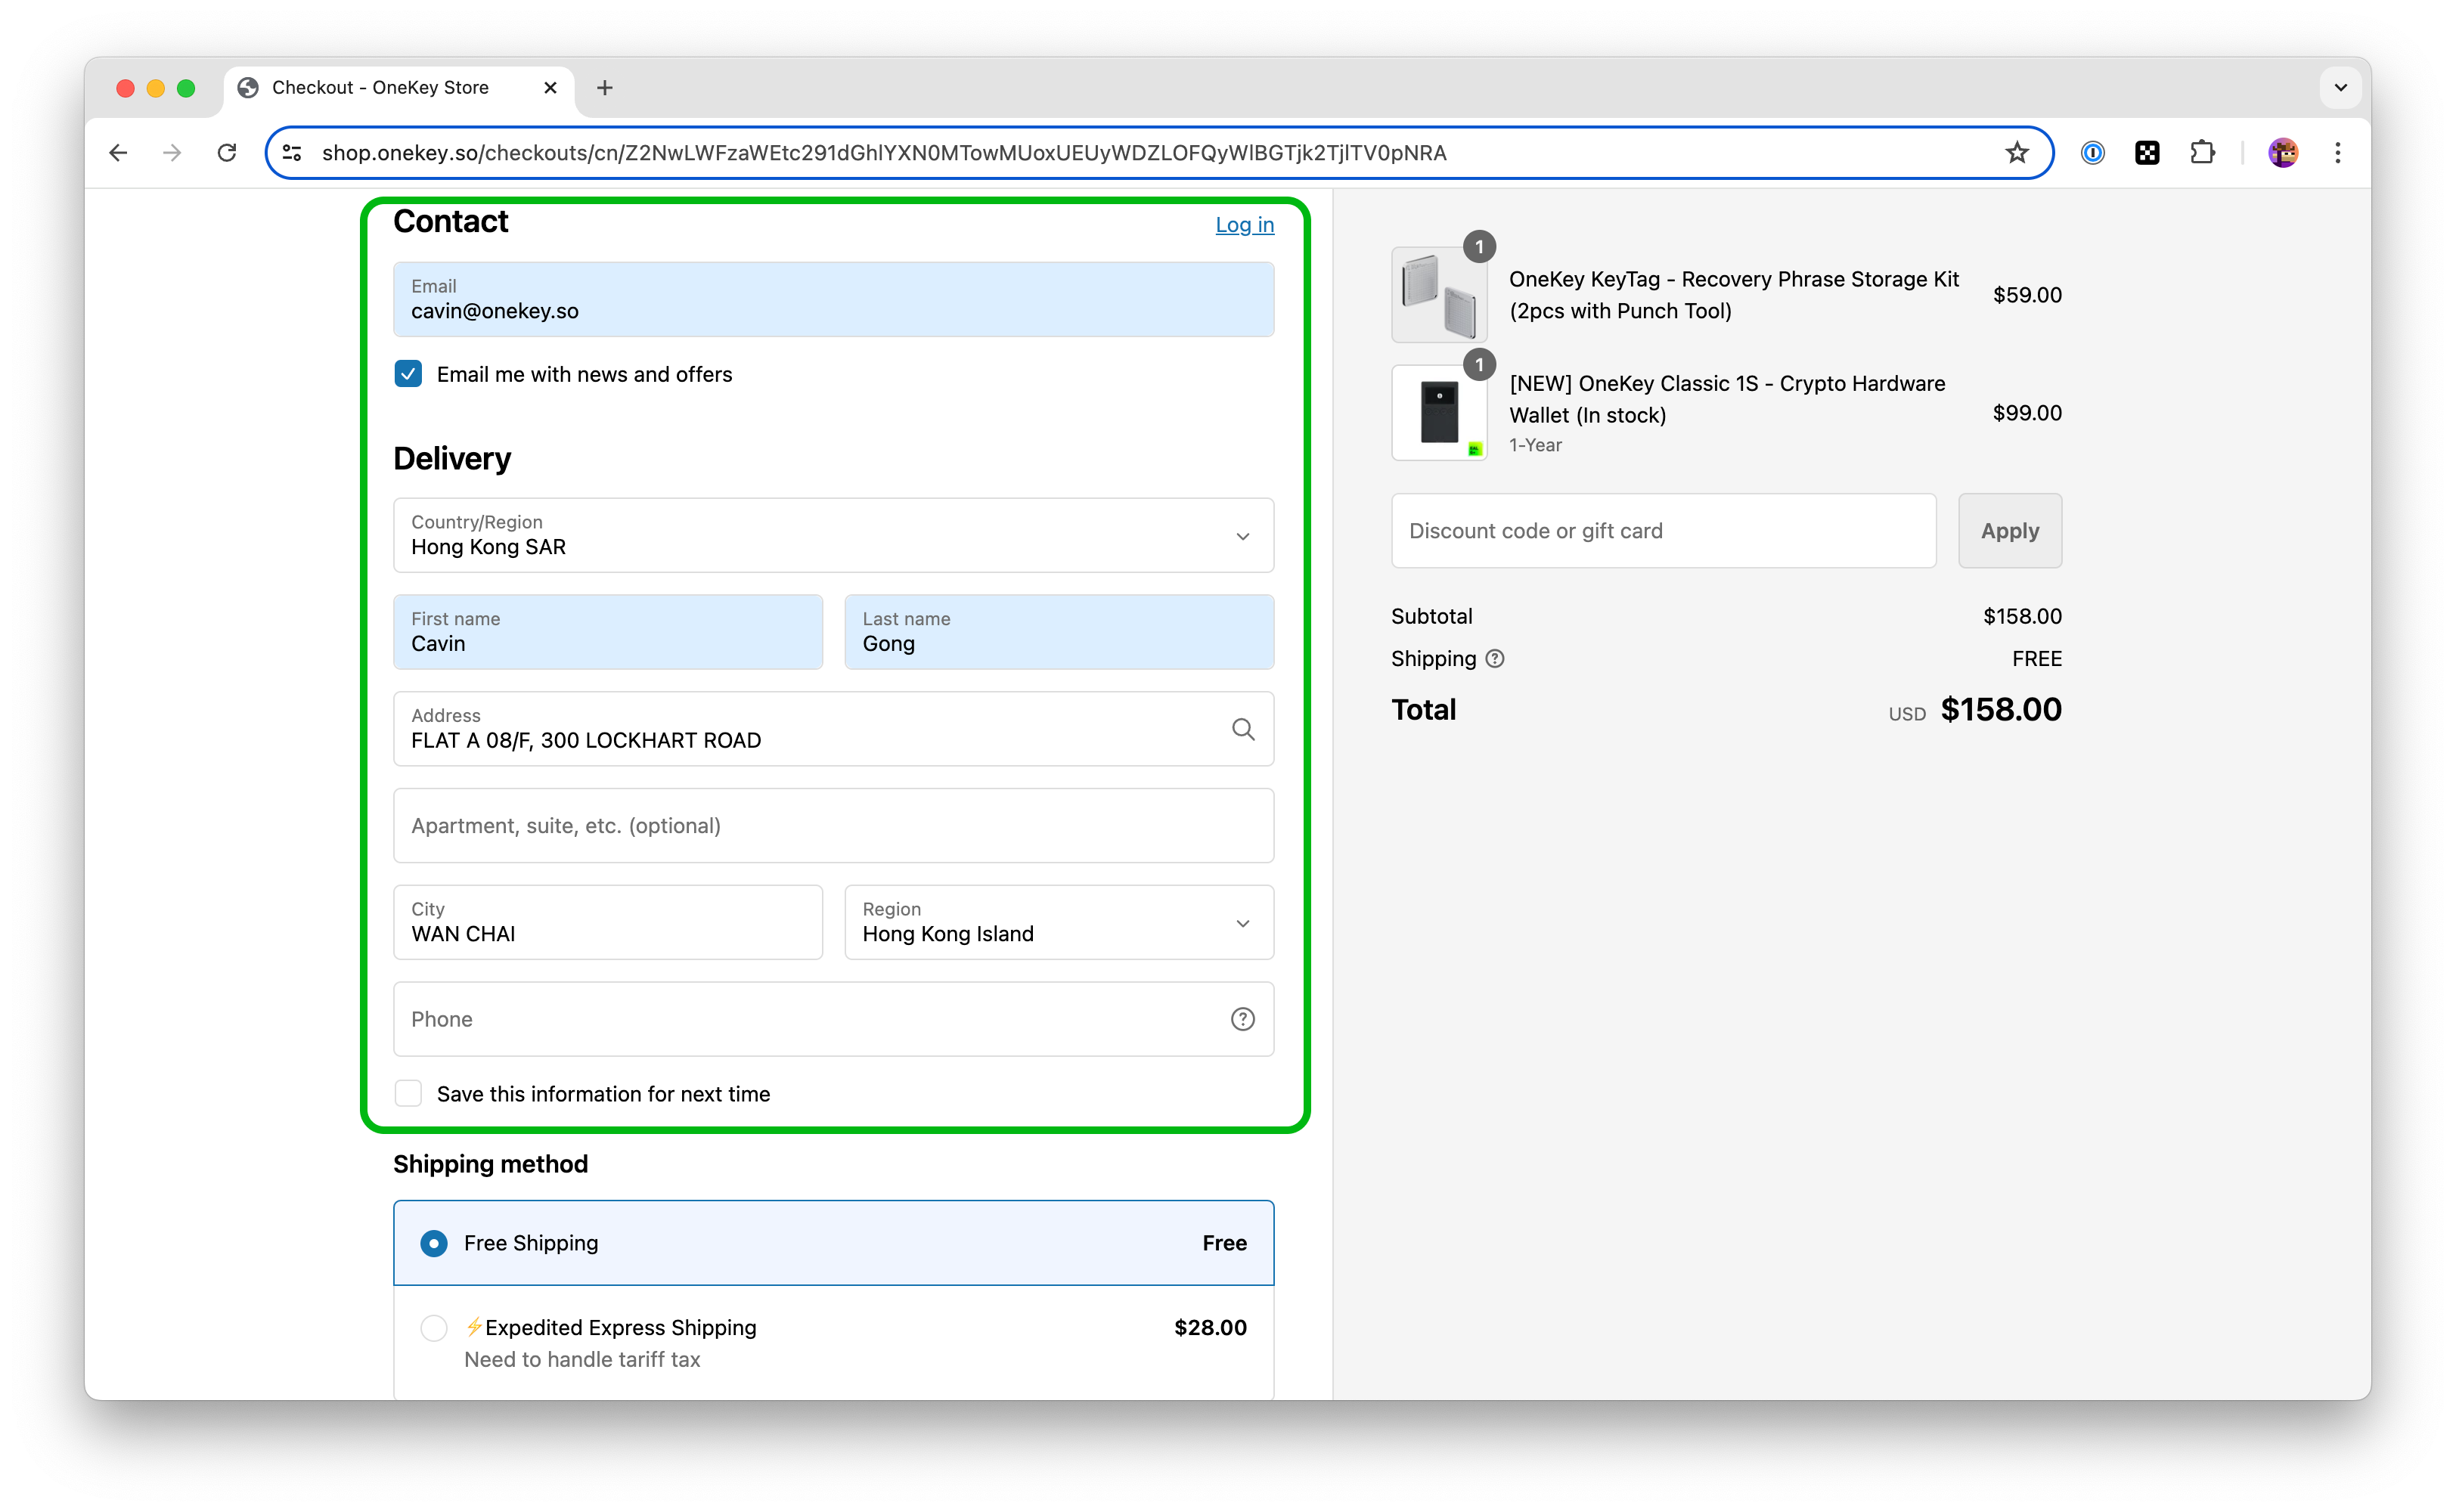This screenshot has width=2456, height=1512.
Task: Open the black dice extension icon
Action: (2147, 152)
